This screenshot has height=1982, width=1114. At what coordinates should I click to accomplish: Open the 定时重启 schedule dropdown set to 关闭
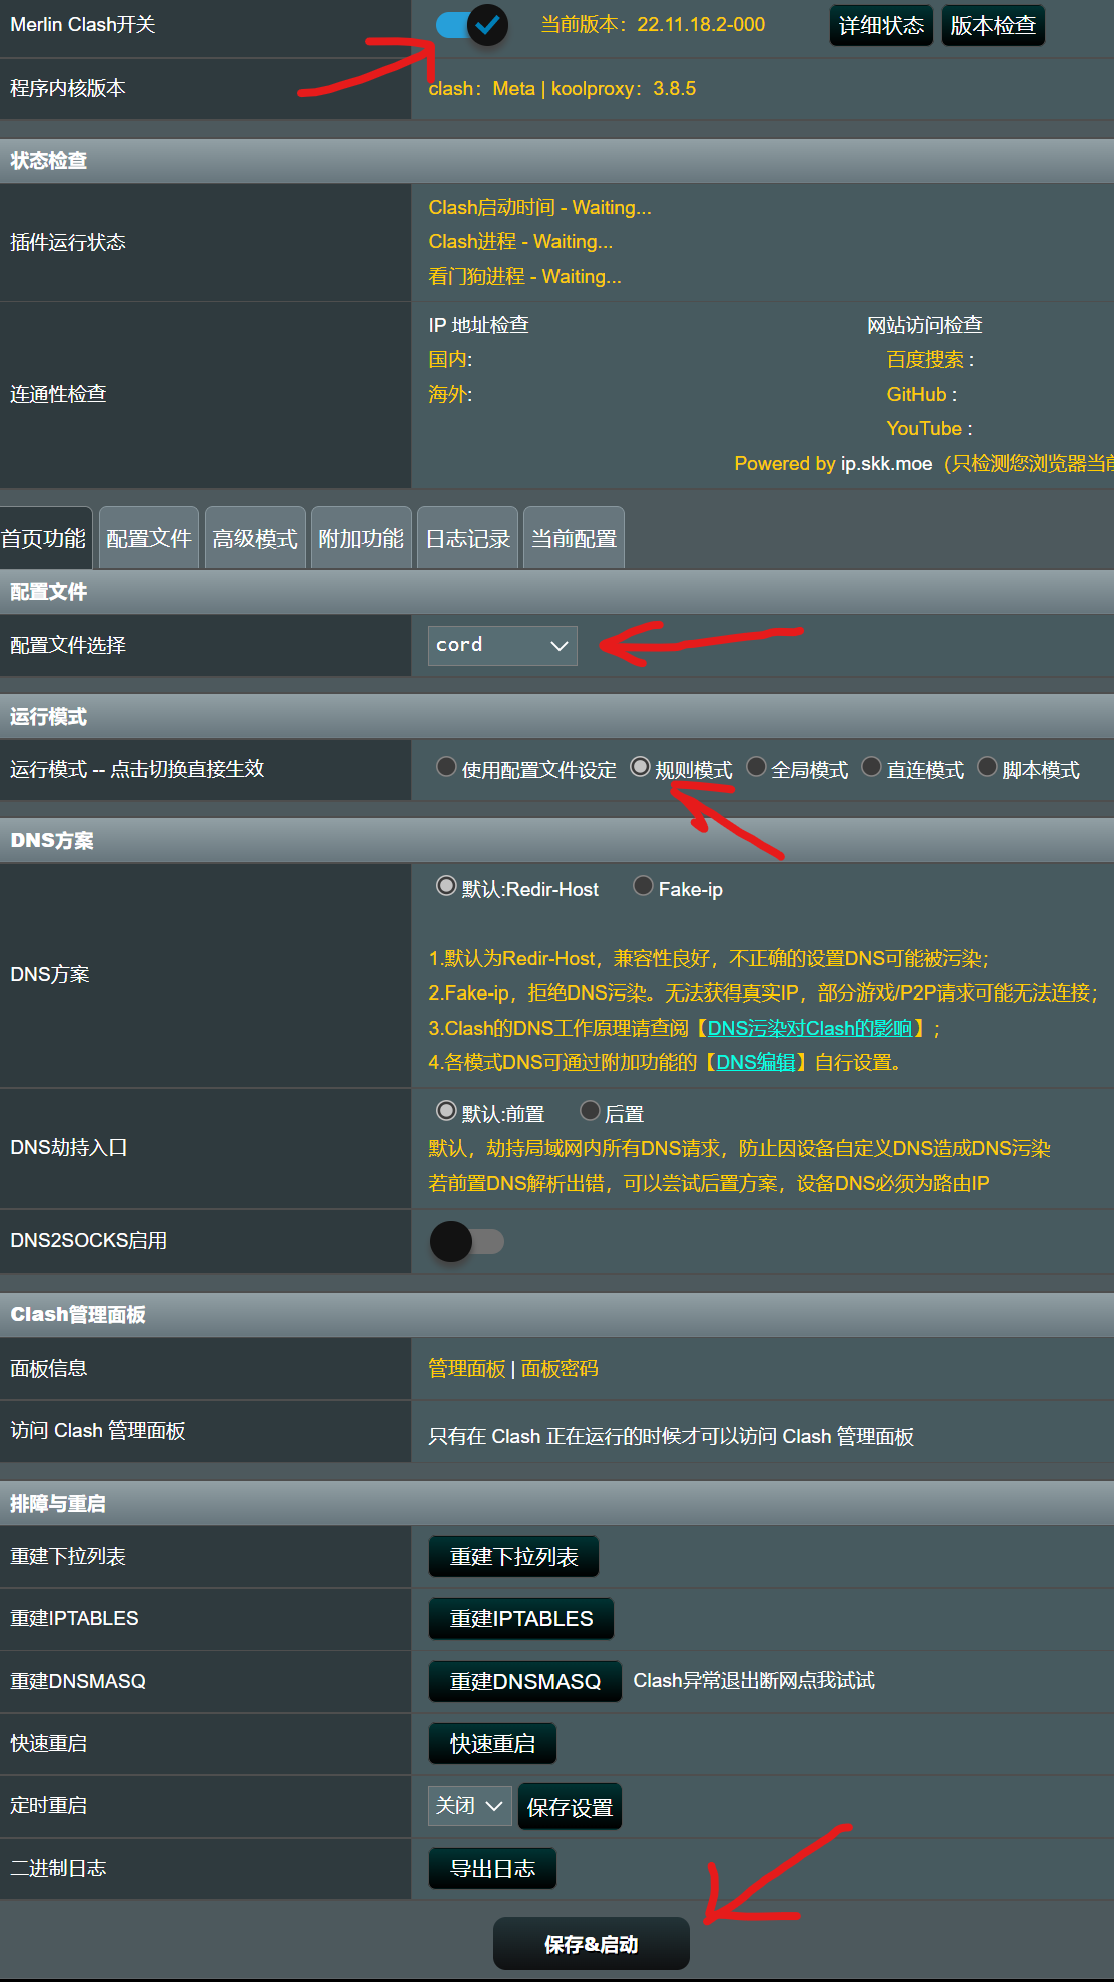pyautogui.click(x=469, y=1806)
